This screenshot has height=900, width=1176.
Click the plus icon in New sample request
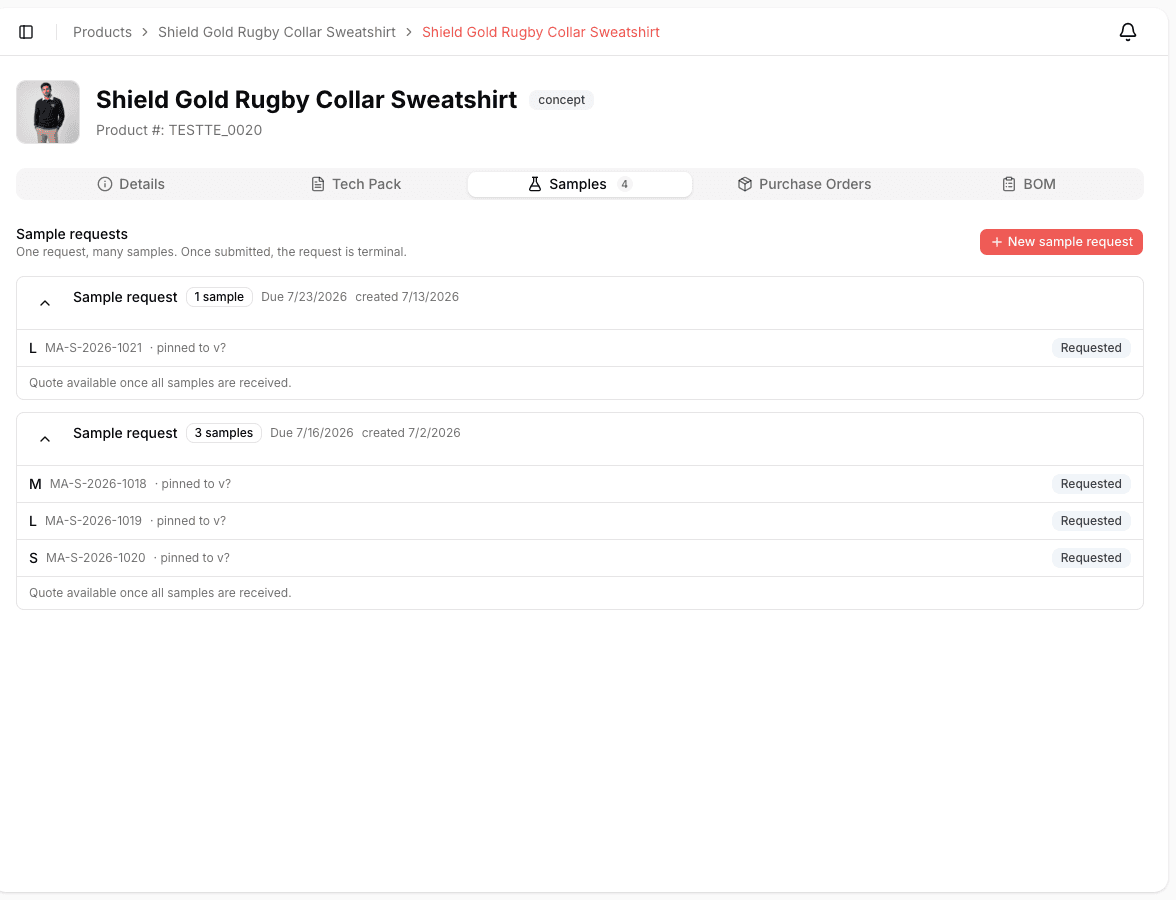(997, 242)
